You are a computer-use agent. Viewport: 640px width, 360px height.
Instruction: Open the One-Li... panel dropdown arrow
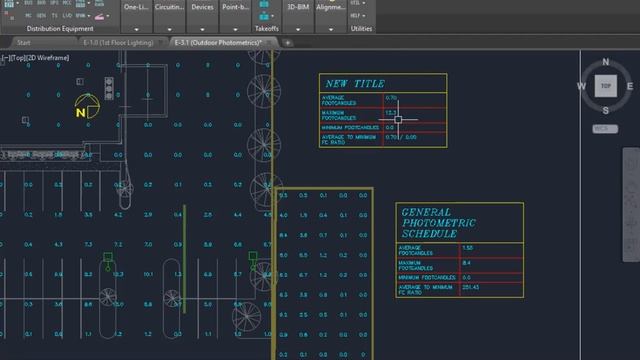(x=136, y=29)
